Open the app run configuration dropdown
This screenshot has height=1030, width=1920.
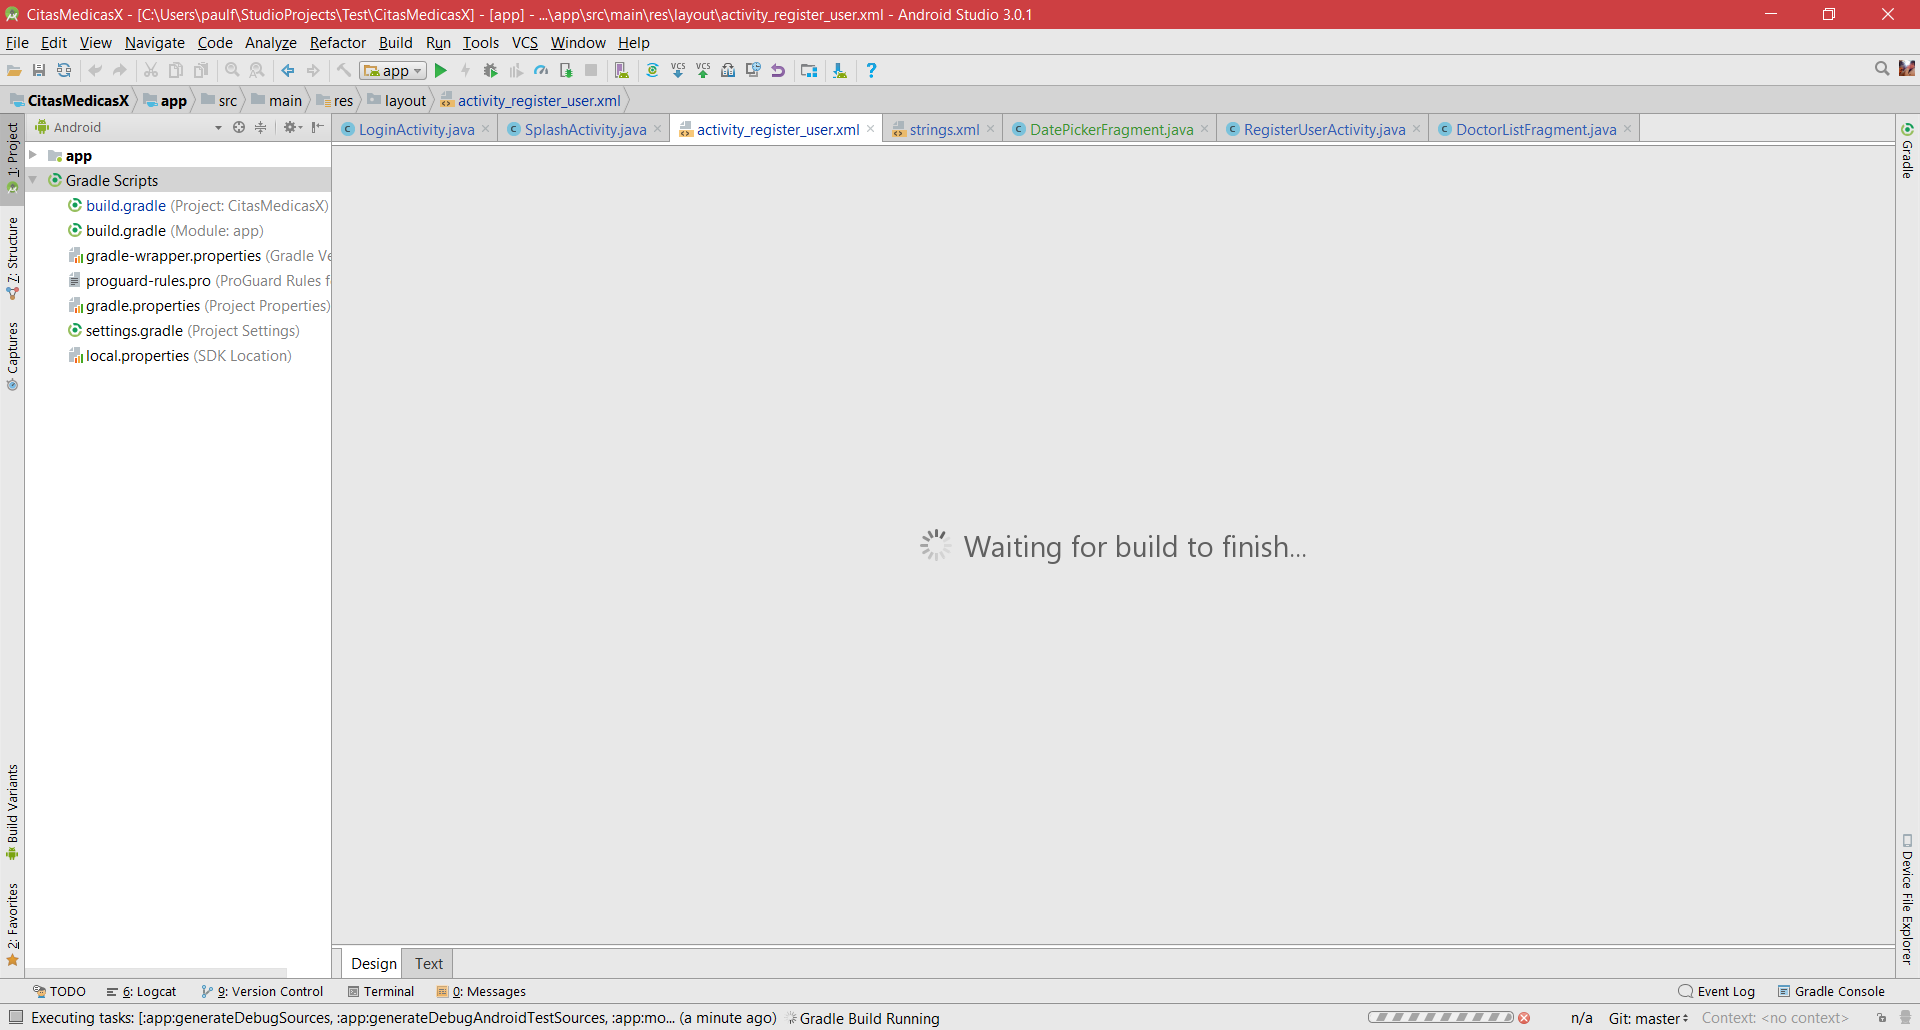coord(394,71)
